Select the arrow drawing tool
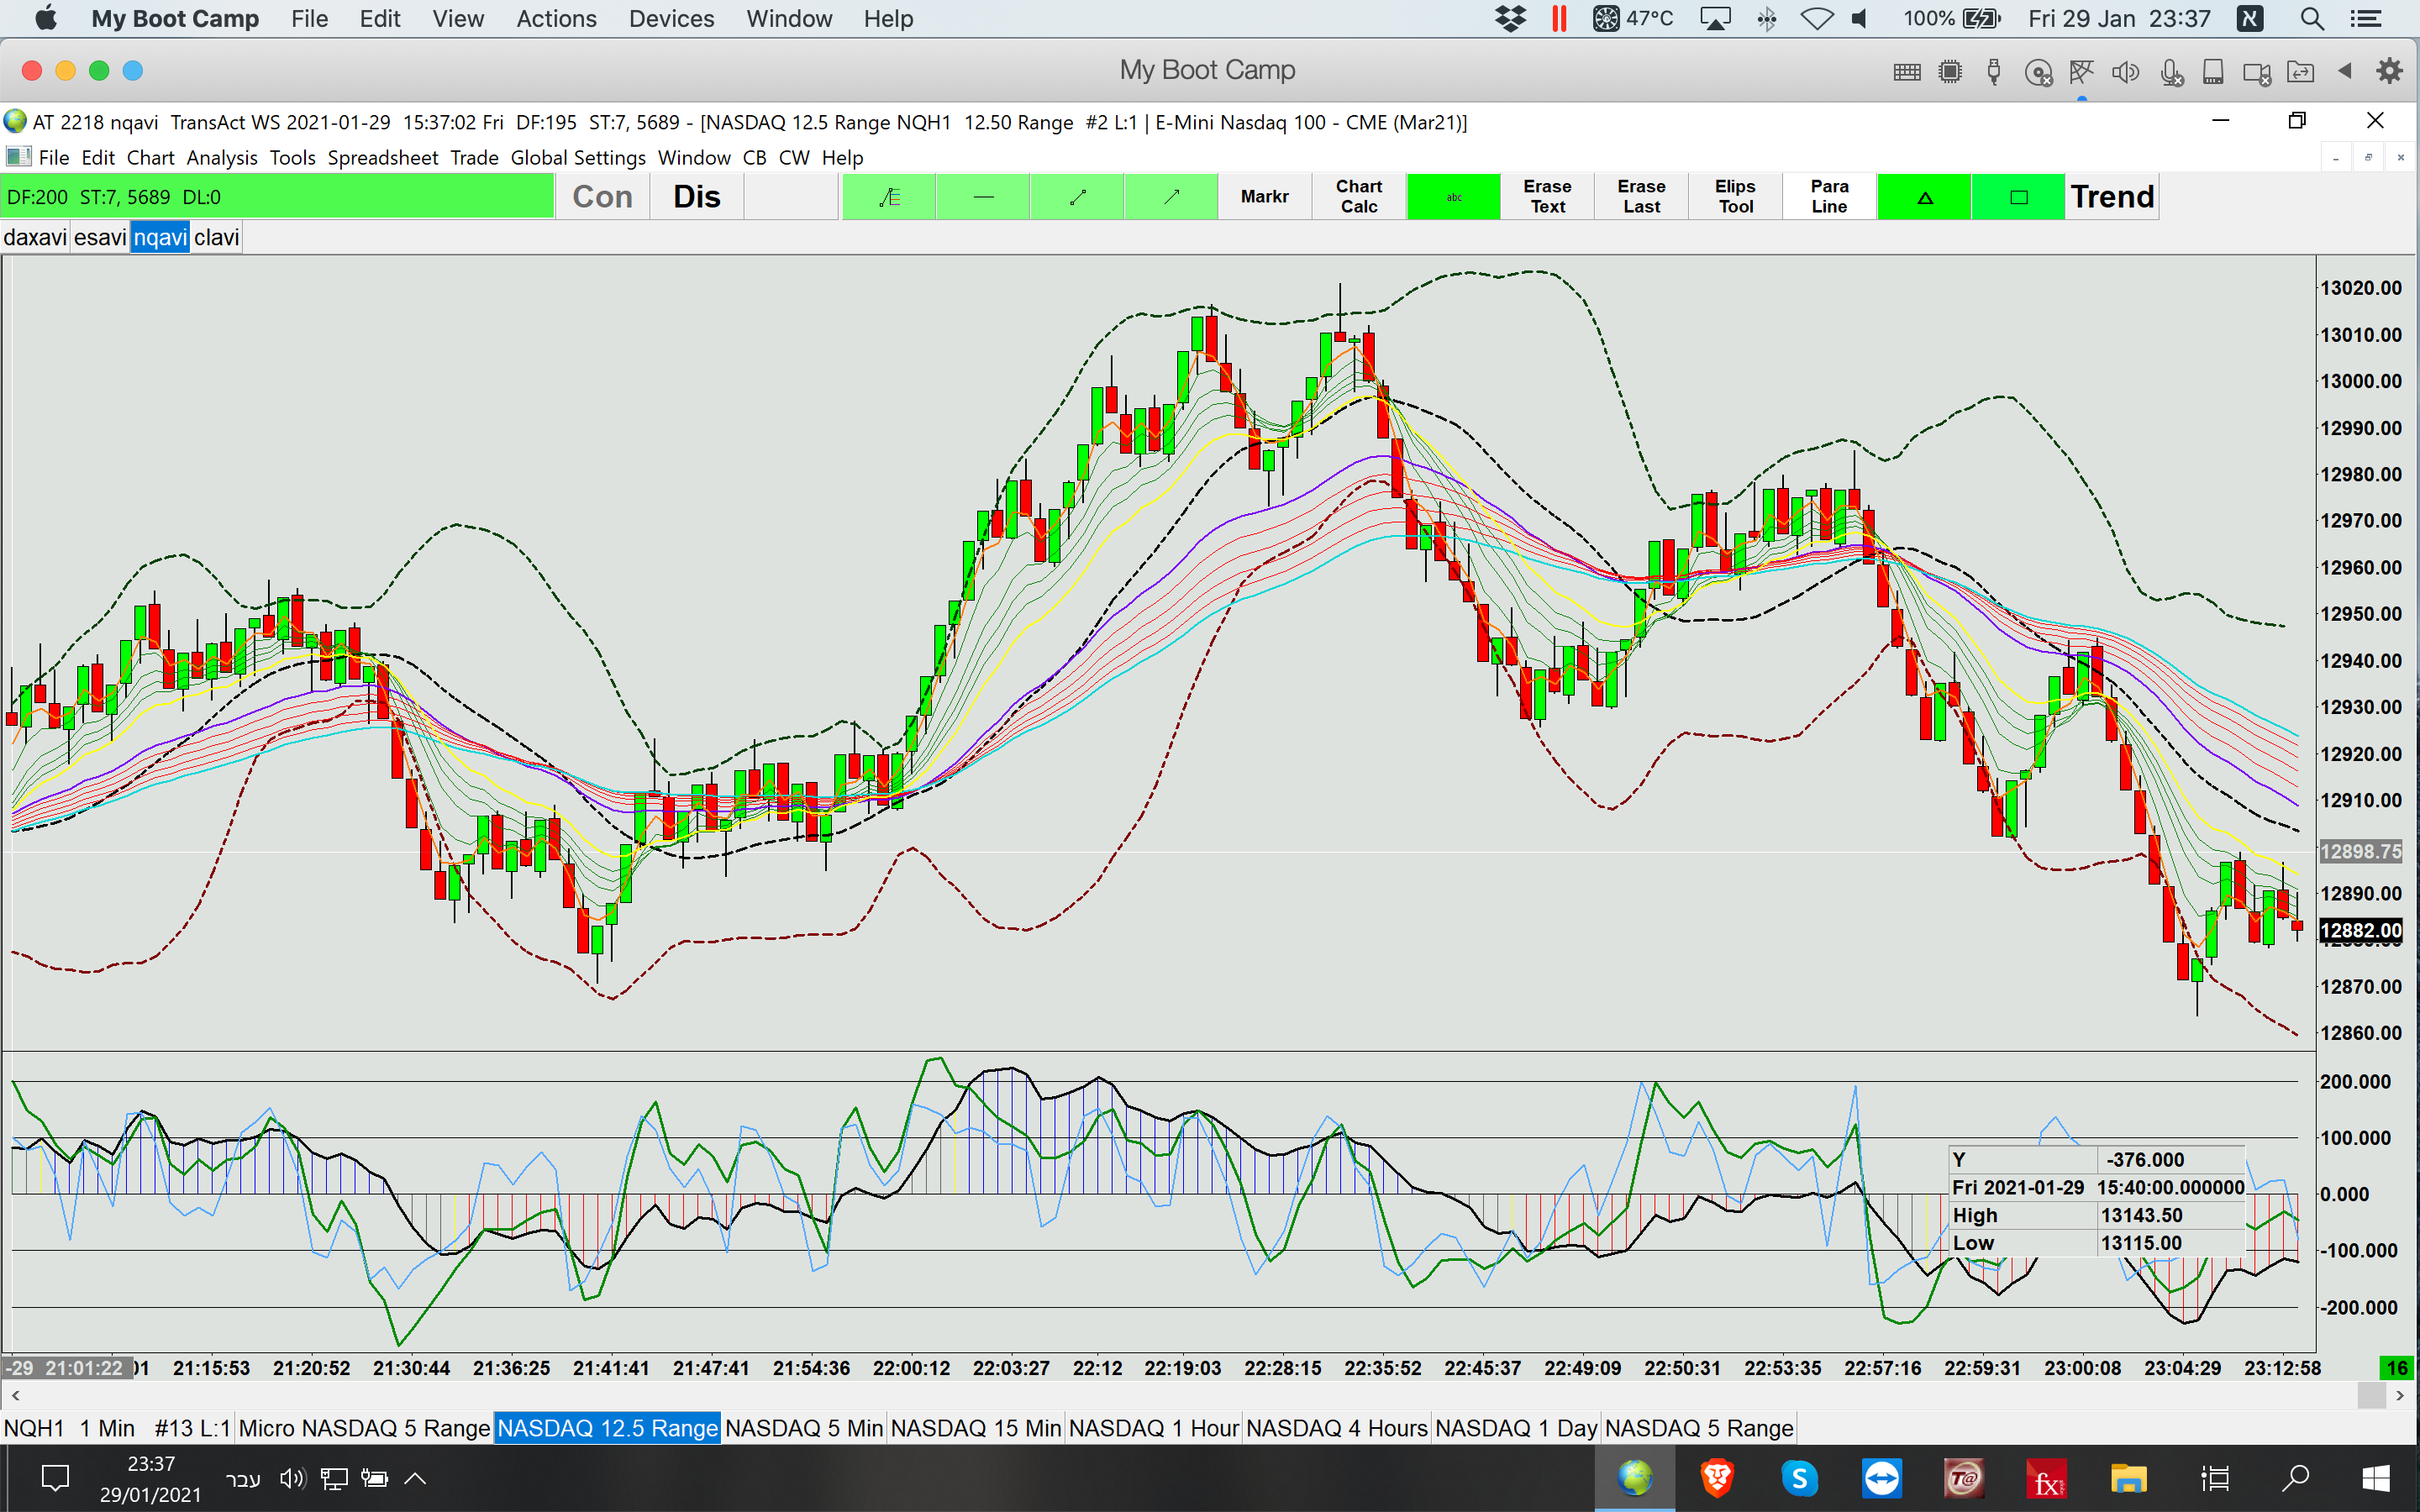2420x1512 pixels. click(x=1171, y=197)
